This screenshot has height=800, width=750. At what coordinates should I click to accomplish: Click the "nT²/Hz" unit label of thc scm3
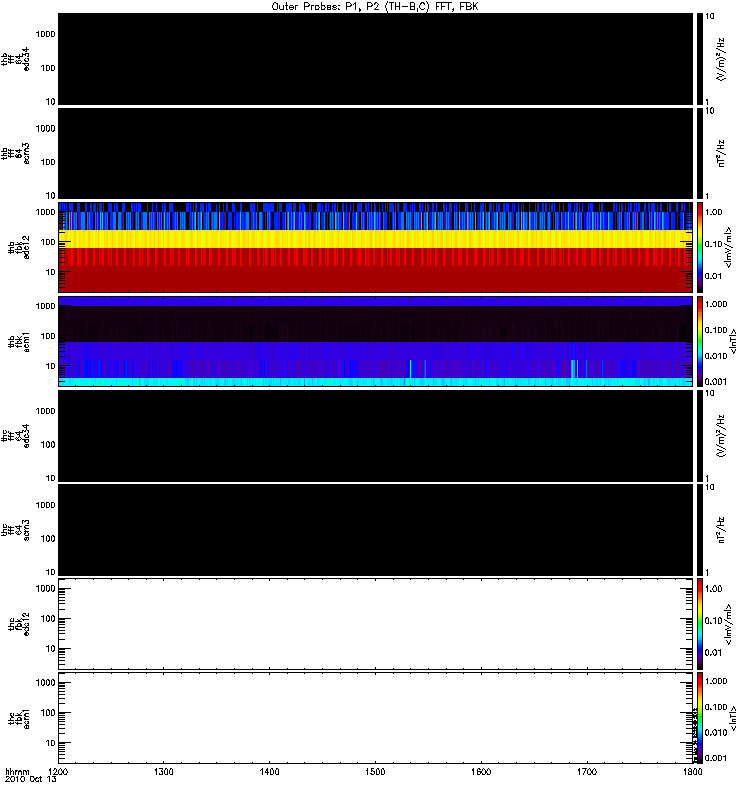(721, 530)
